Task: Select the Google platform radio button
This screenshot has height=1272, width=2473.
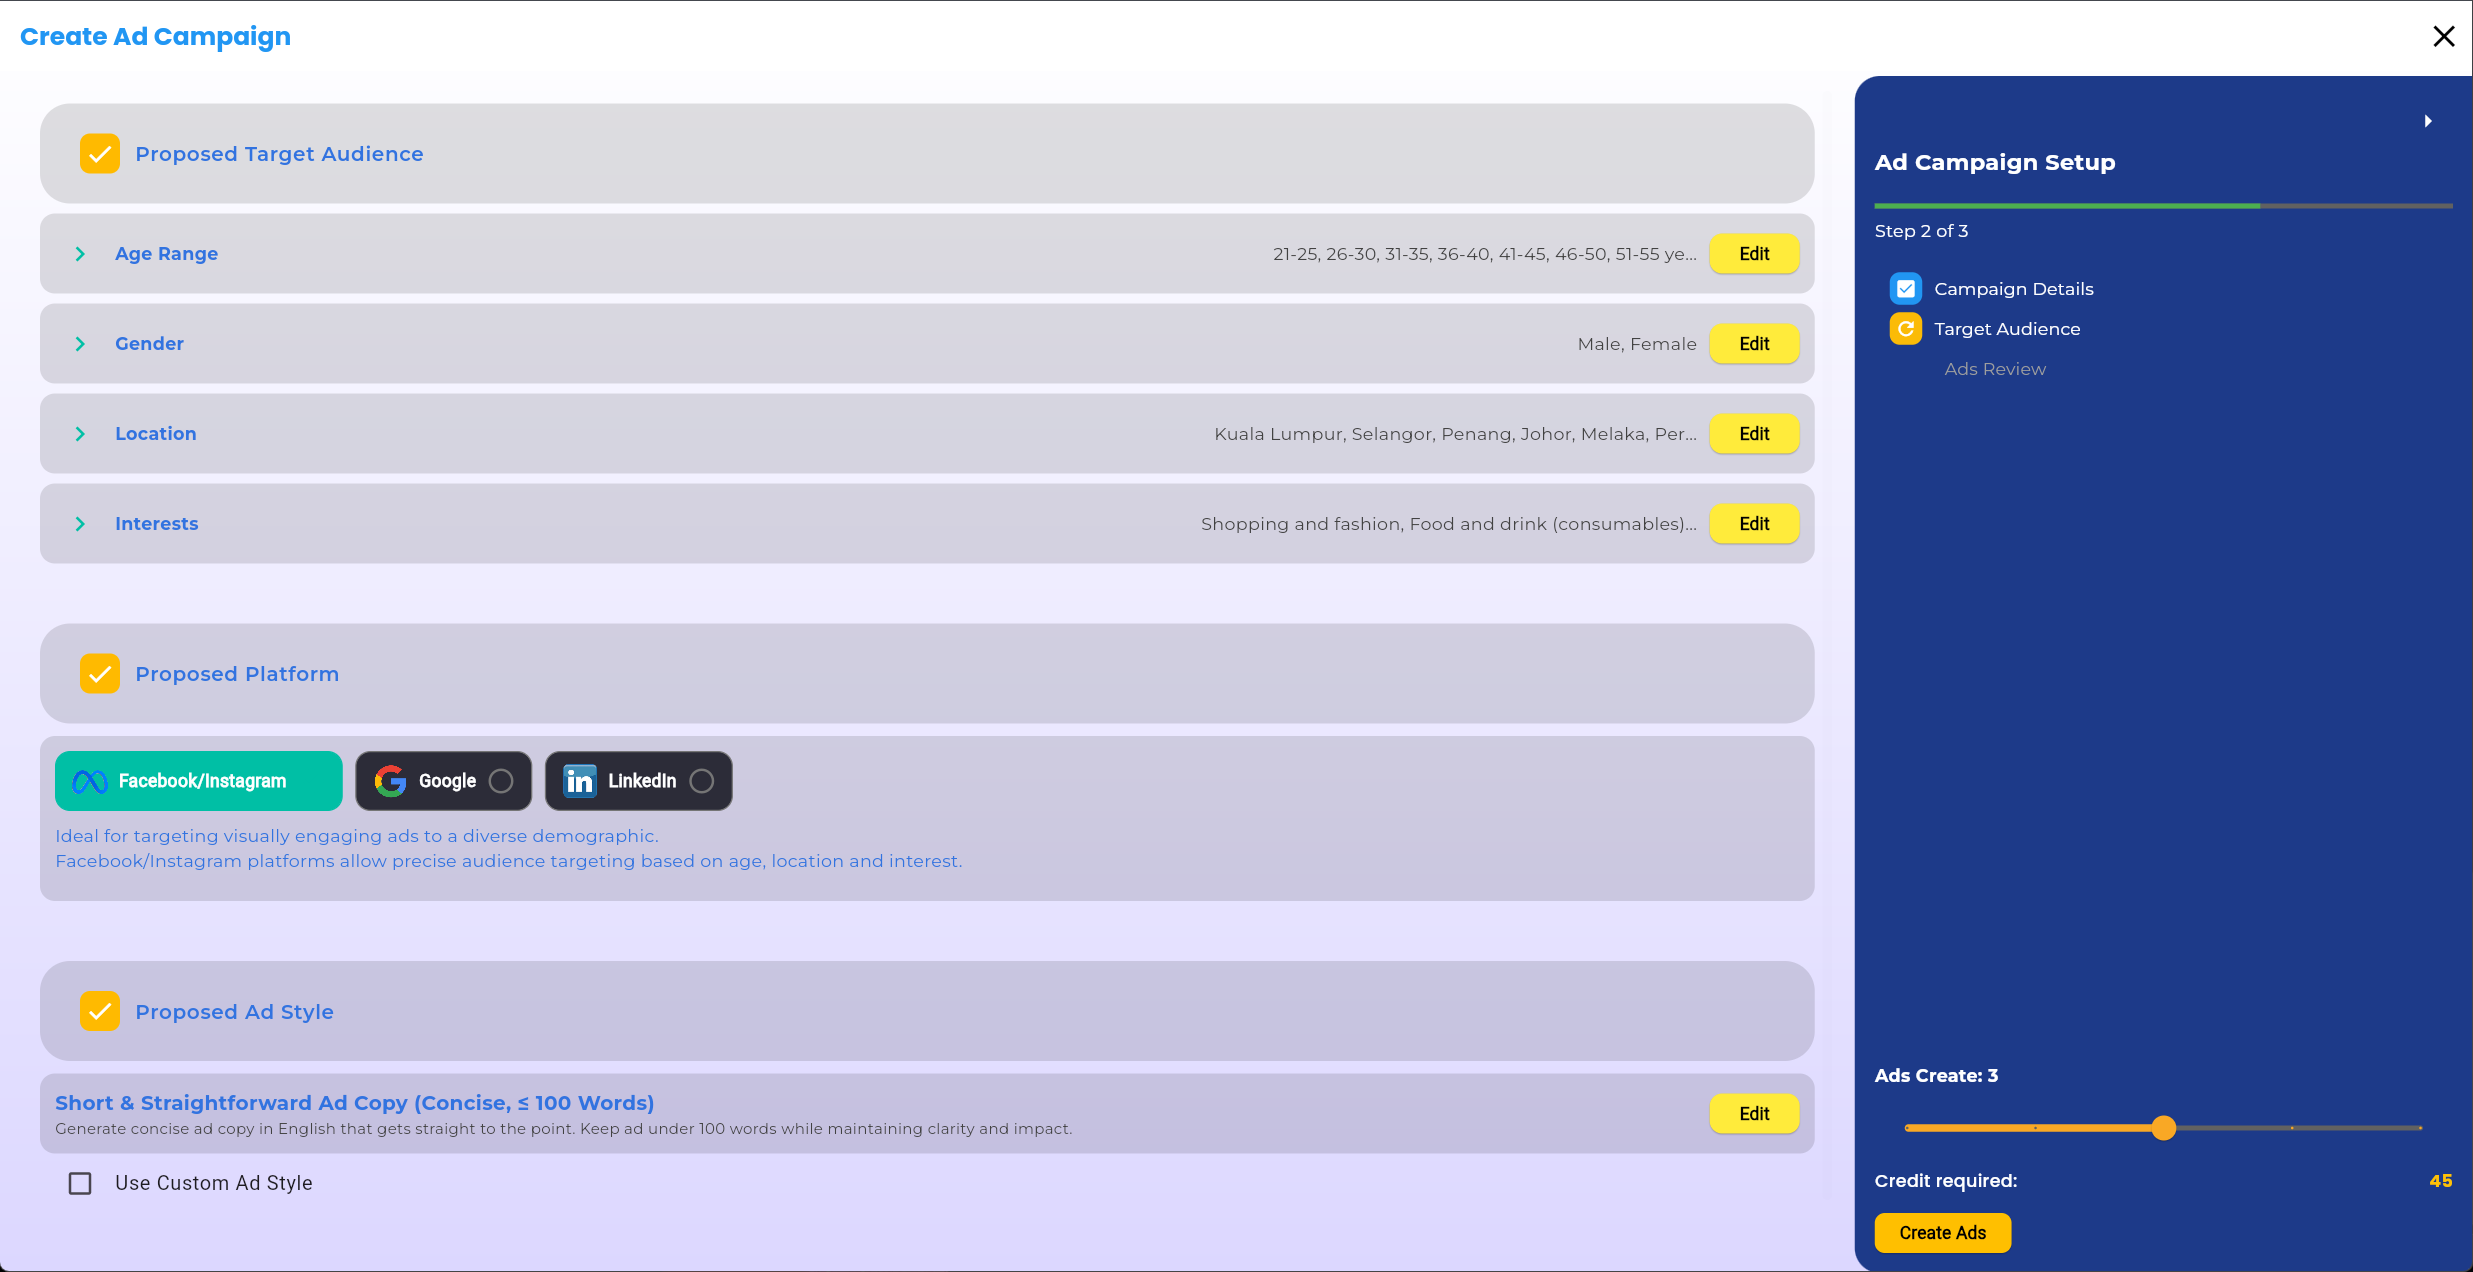Action: pos(501,781)
